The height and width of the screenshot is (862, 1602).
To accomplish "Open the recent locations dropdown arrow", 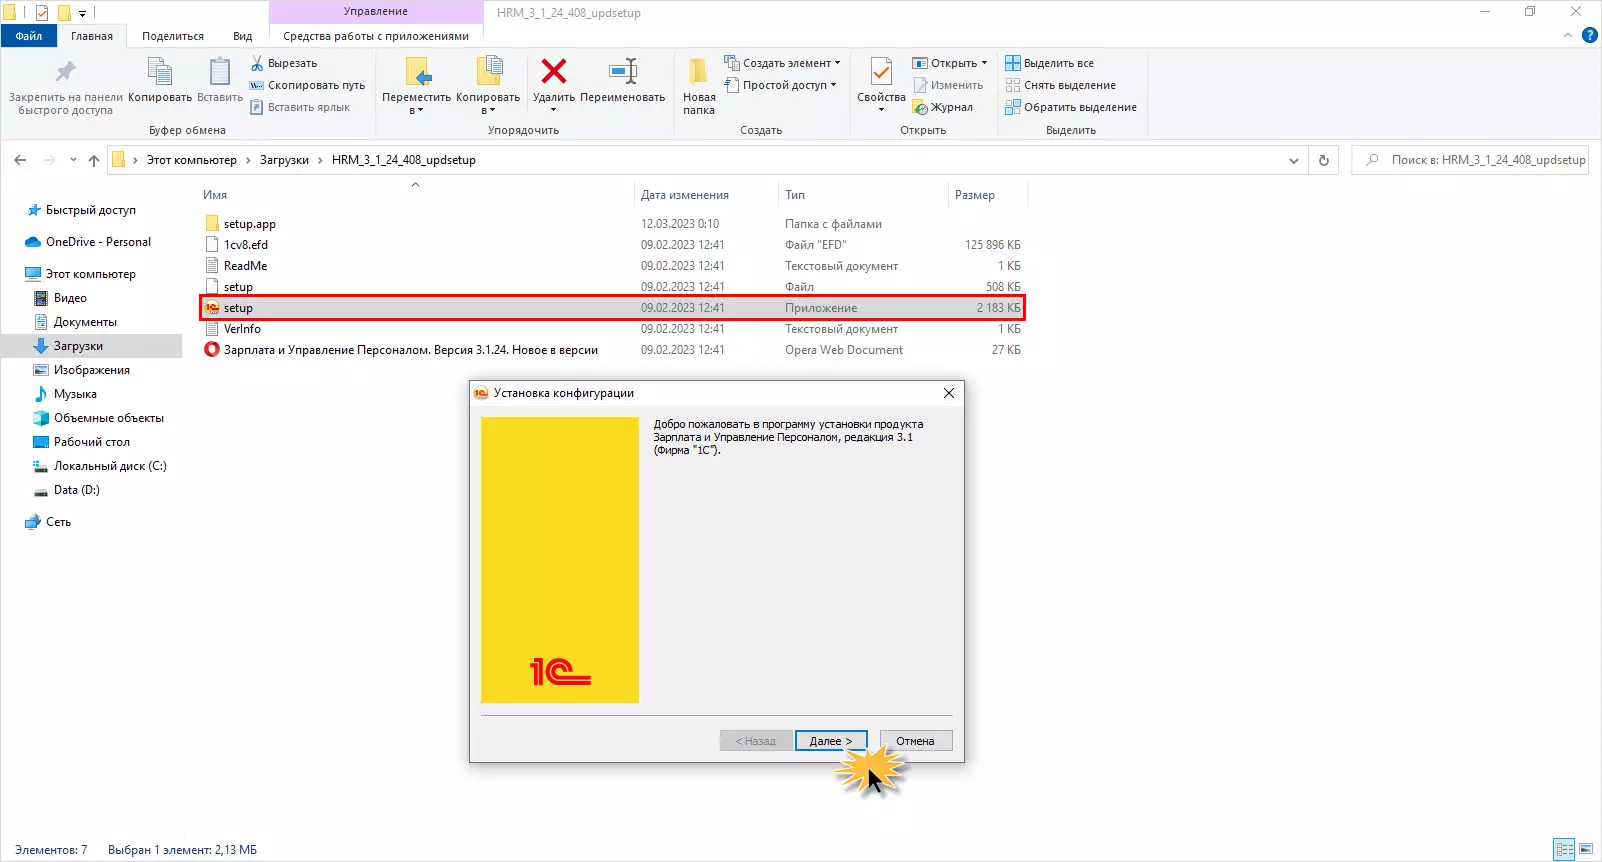I will pos(73,160).
